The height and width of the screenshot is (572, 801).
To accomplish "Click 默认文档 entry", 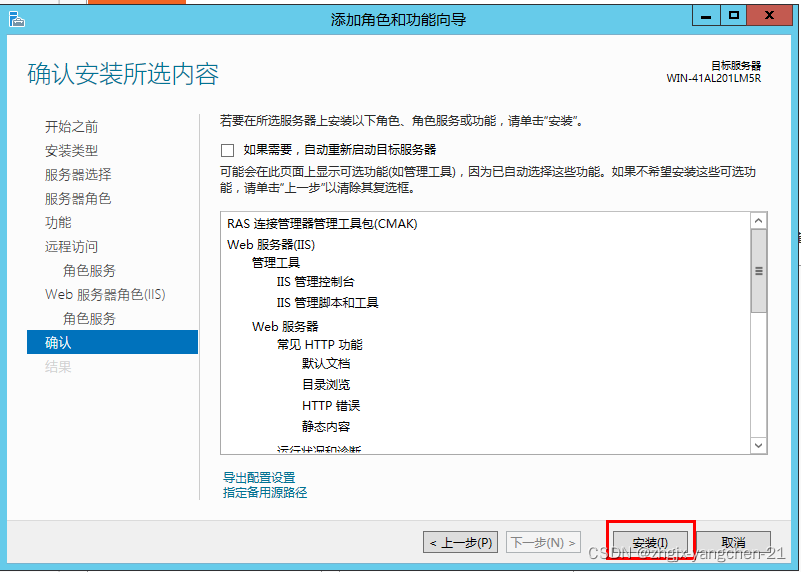I will [x=326, y=364].
